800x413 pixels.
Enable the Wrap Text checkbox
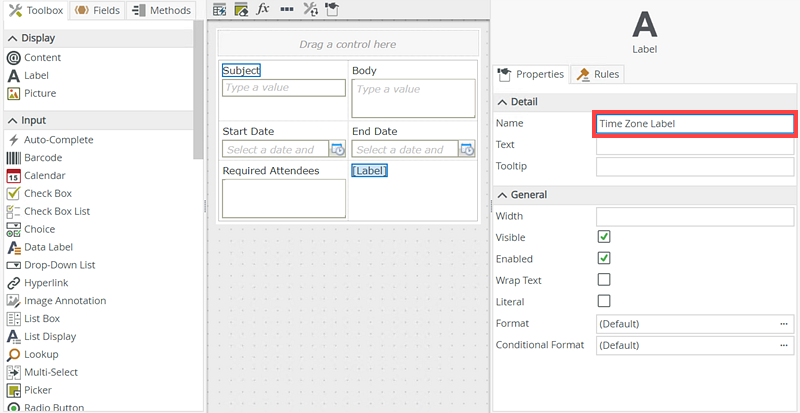point(604,280)
